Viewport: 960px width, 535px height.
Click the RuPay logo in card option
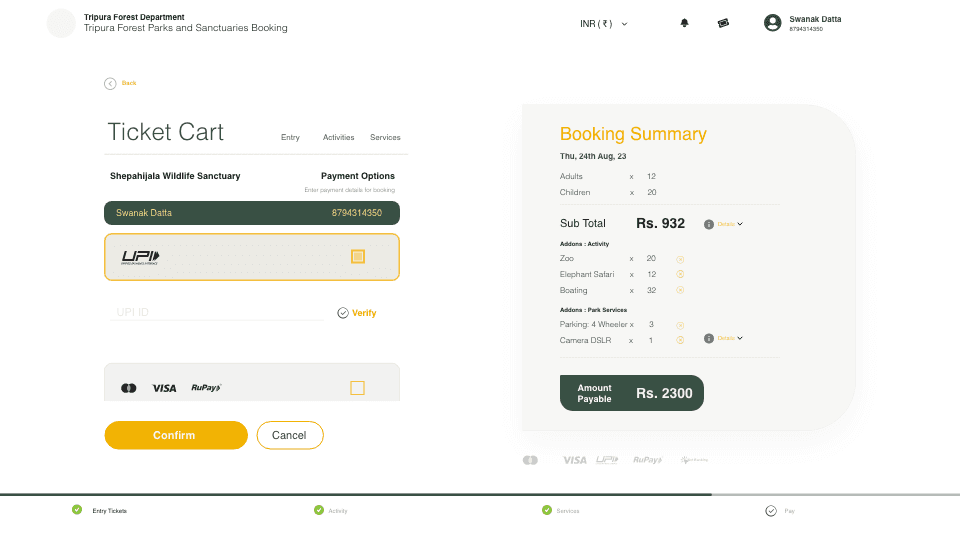click(x=206, y=387)
